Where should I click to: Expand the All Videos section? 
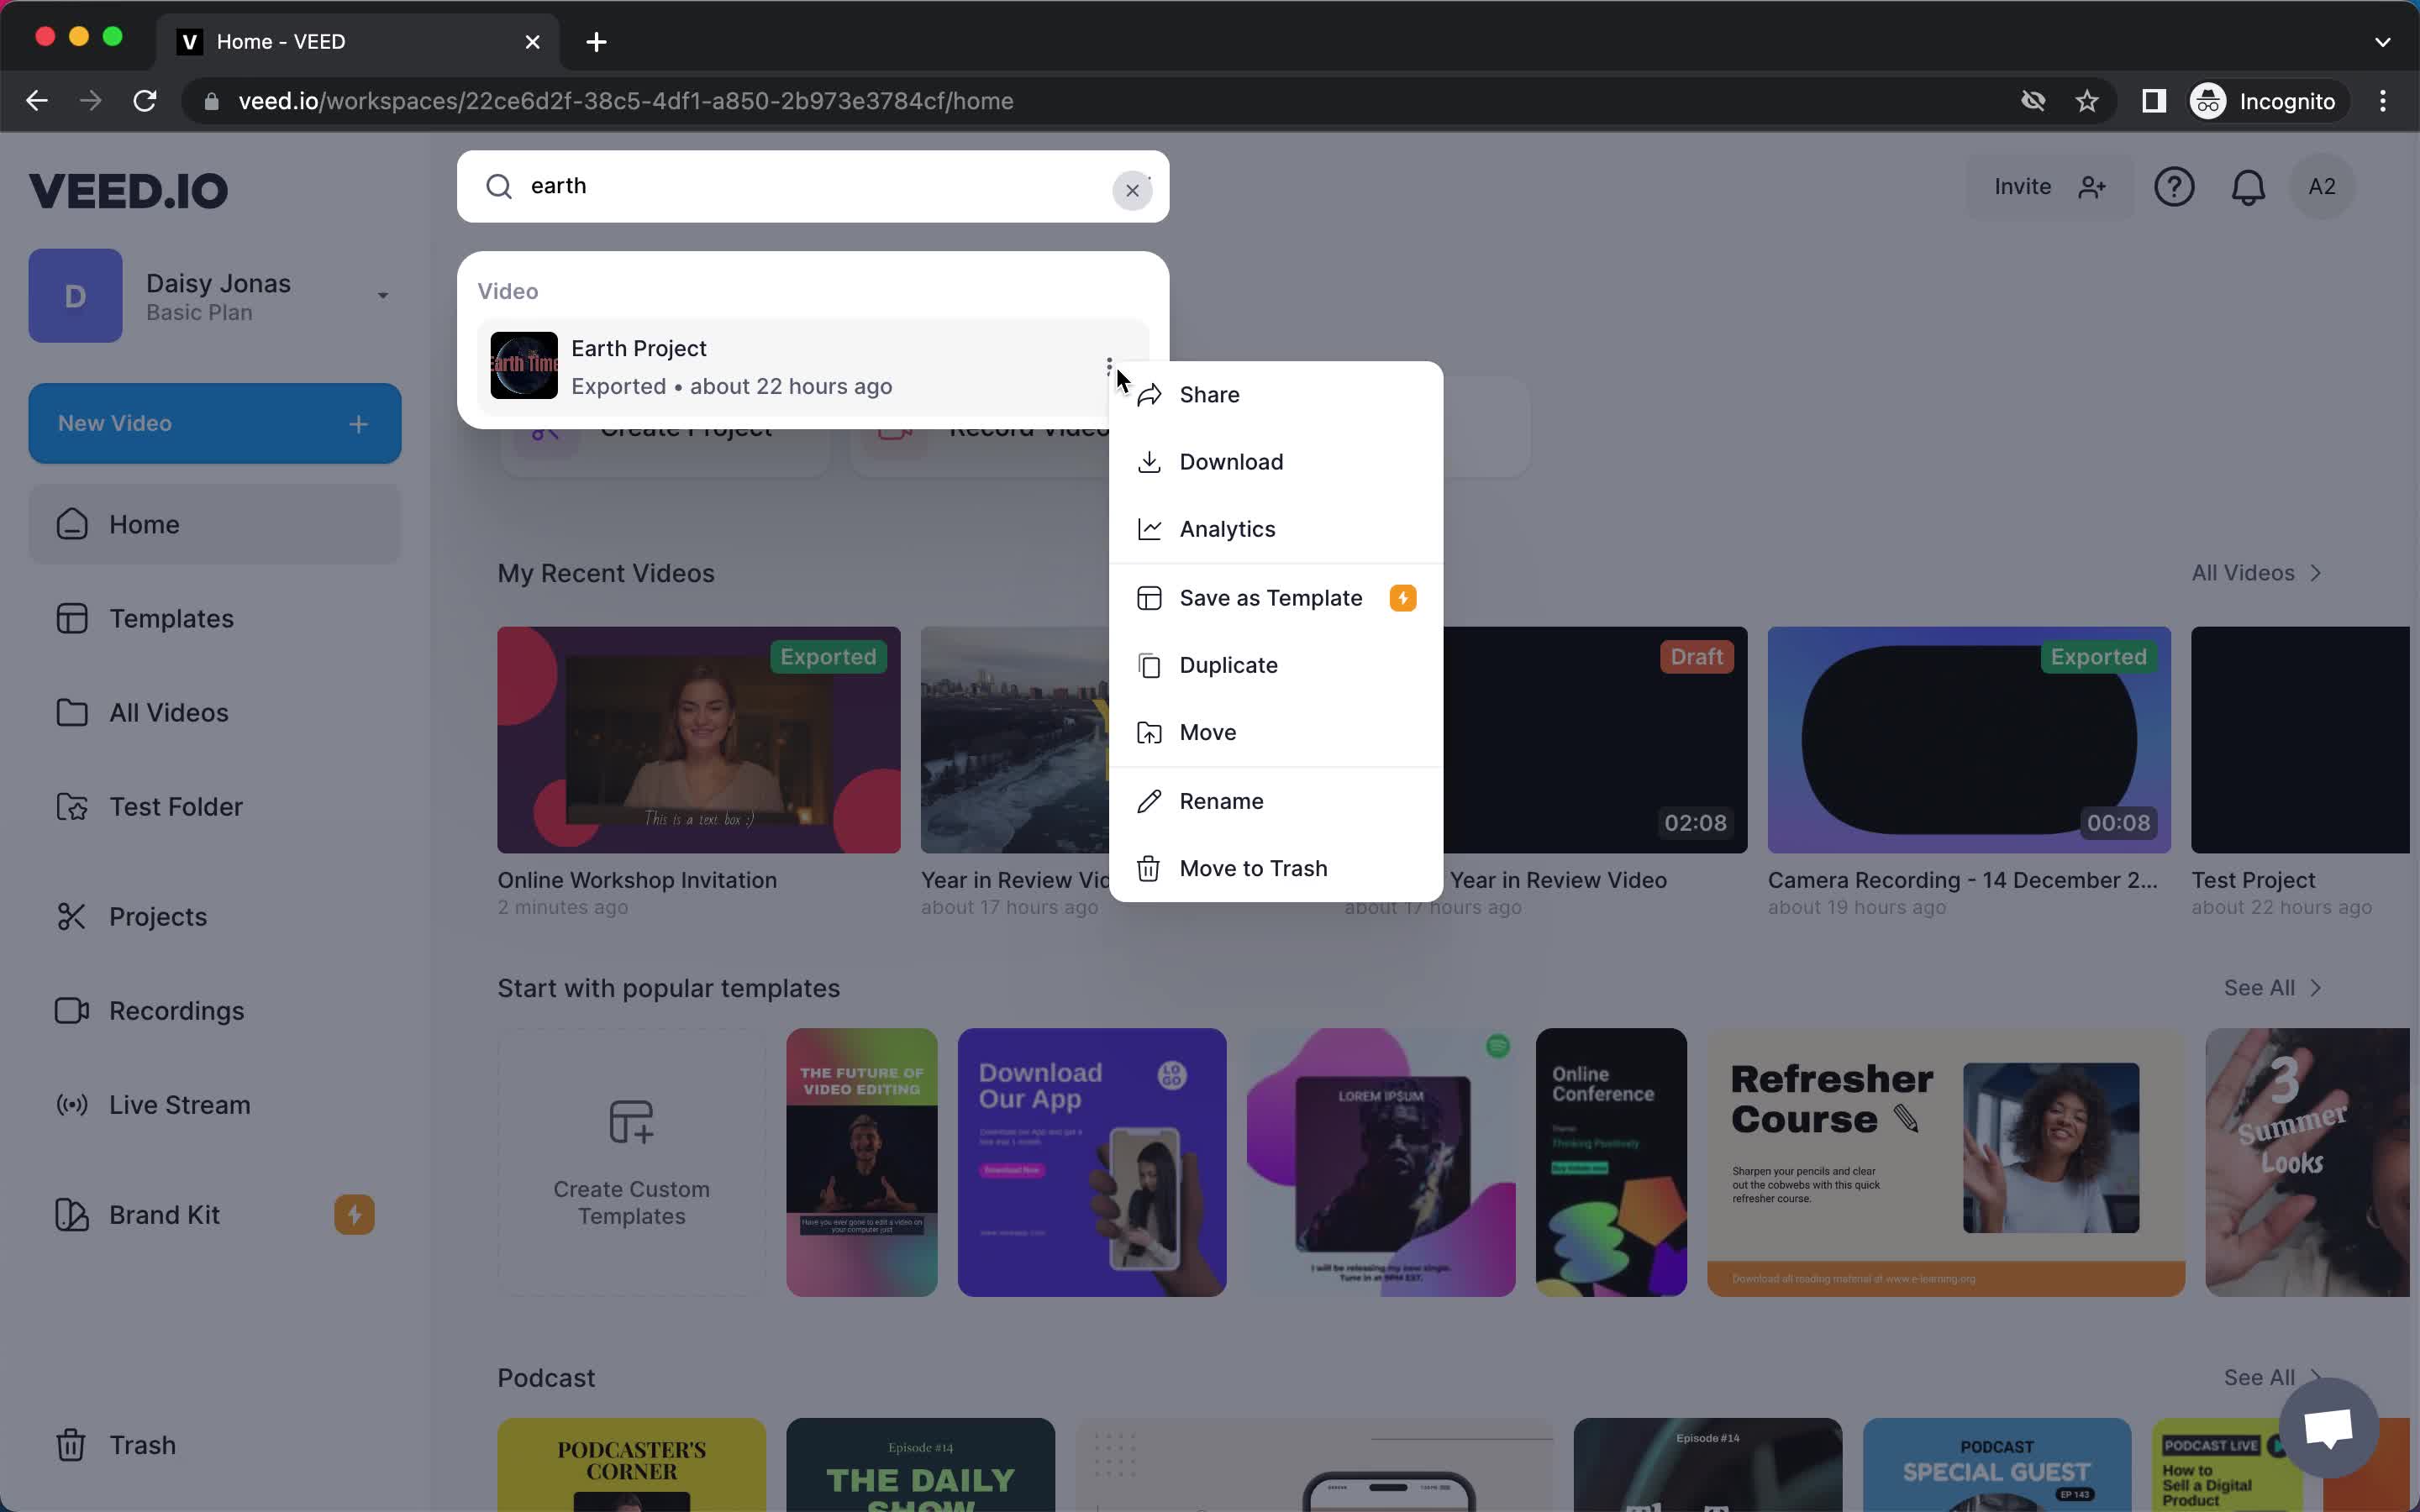[2258, 571]
